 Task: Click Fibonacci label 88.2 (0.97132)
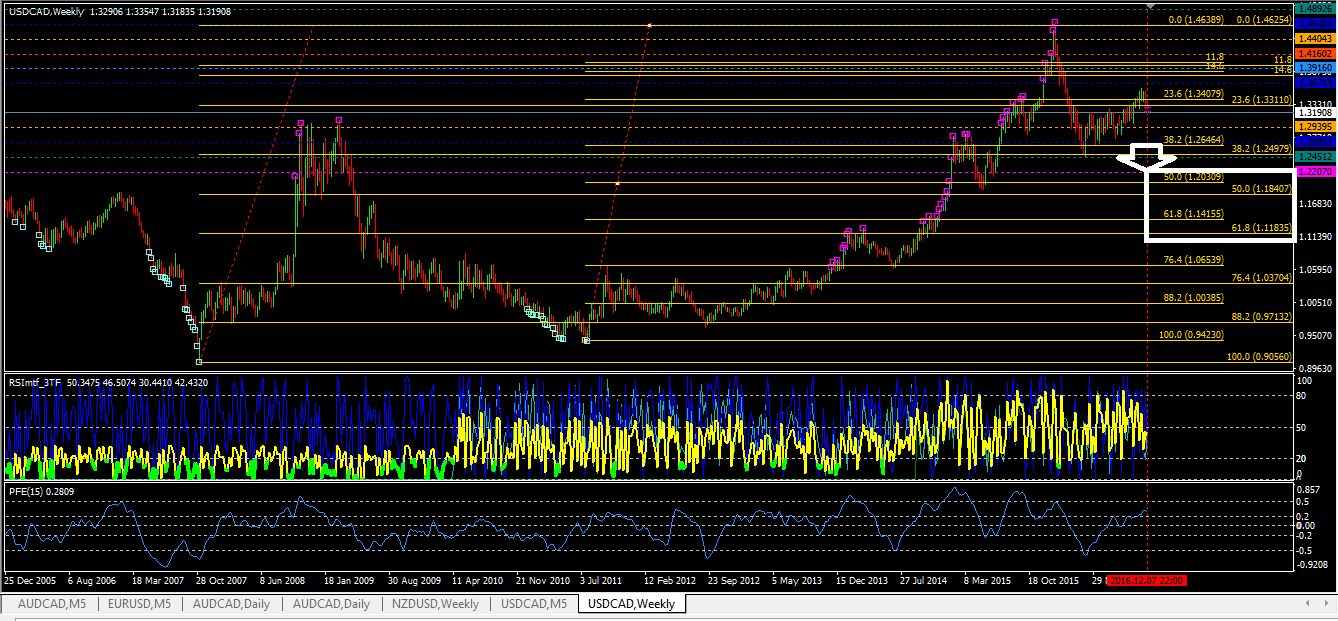pyautogui.click(x=1261, y=316)
